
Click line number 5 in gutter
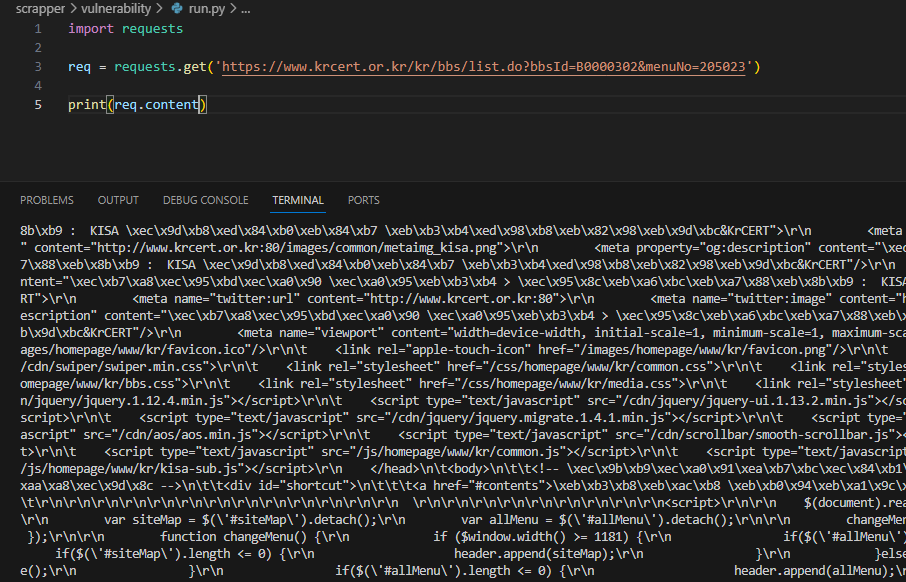point(38,105)
